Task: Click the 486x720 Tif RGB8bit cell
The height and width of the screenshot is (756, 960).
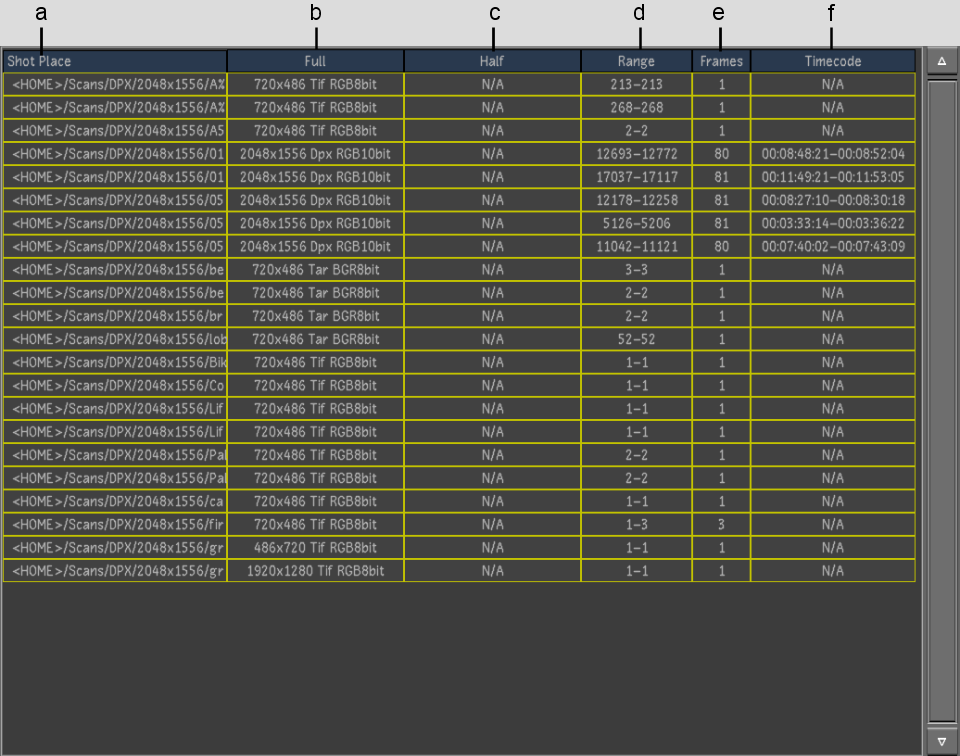Action: (x=315, y=548)
